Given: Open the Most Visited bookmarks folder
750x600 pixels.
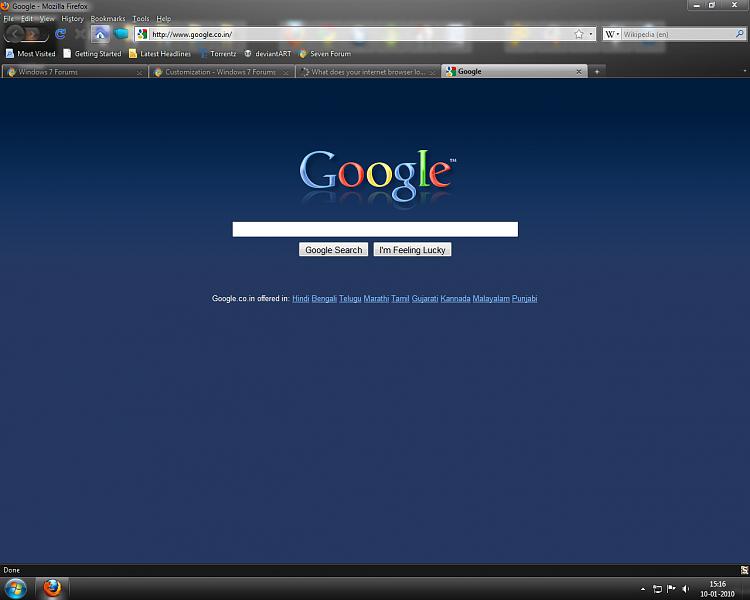Looking at the screenshot, I should pos(31,54).
